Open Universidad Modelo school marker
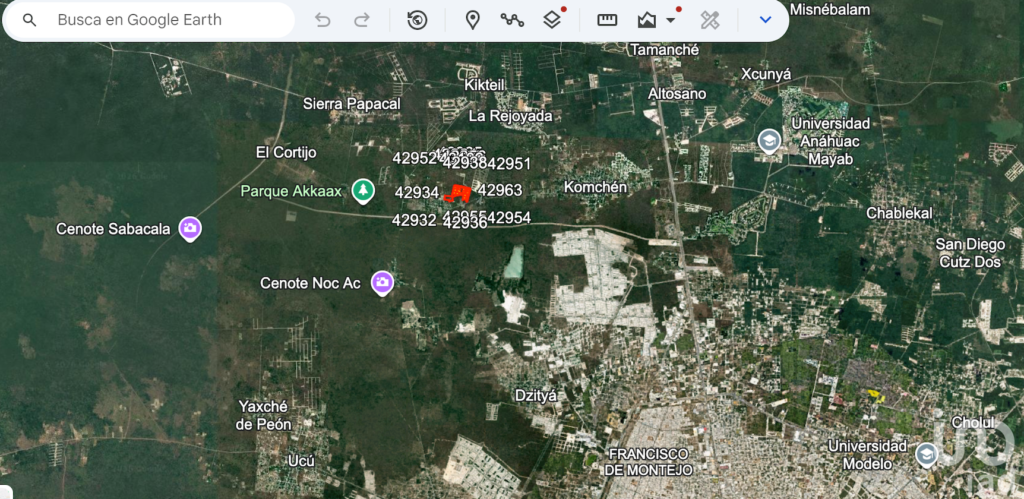Viewport: 1024px width, 499px height. point(927,454)
